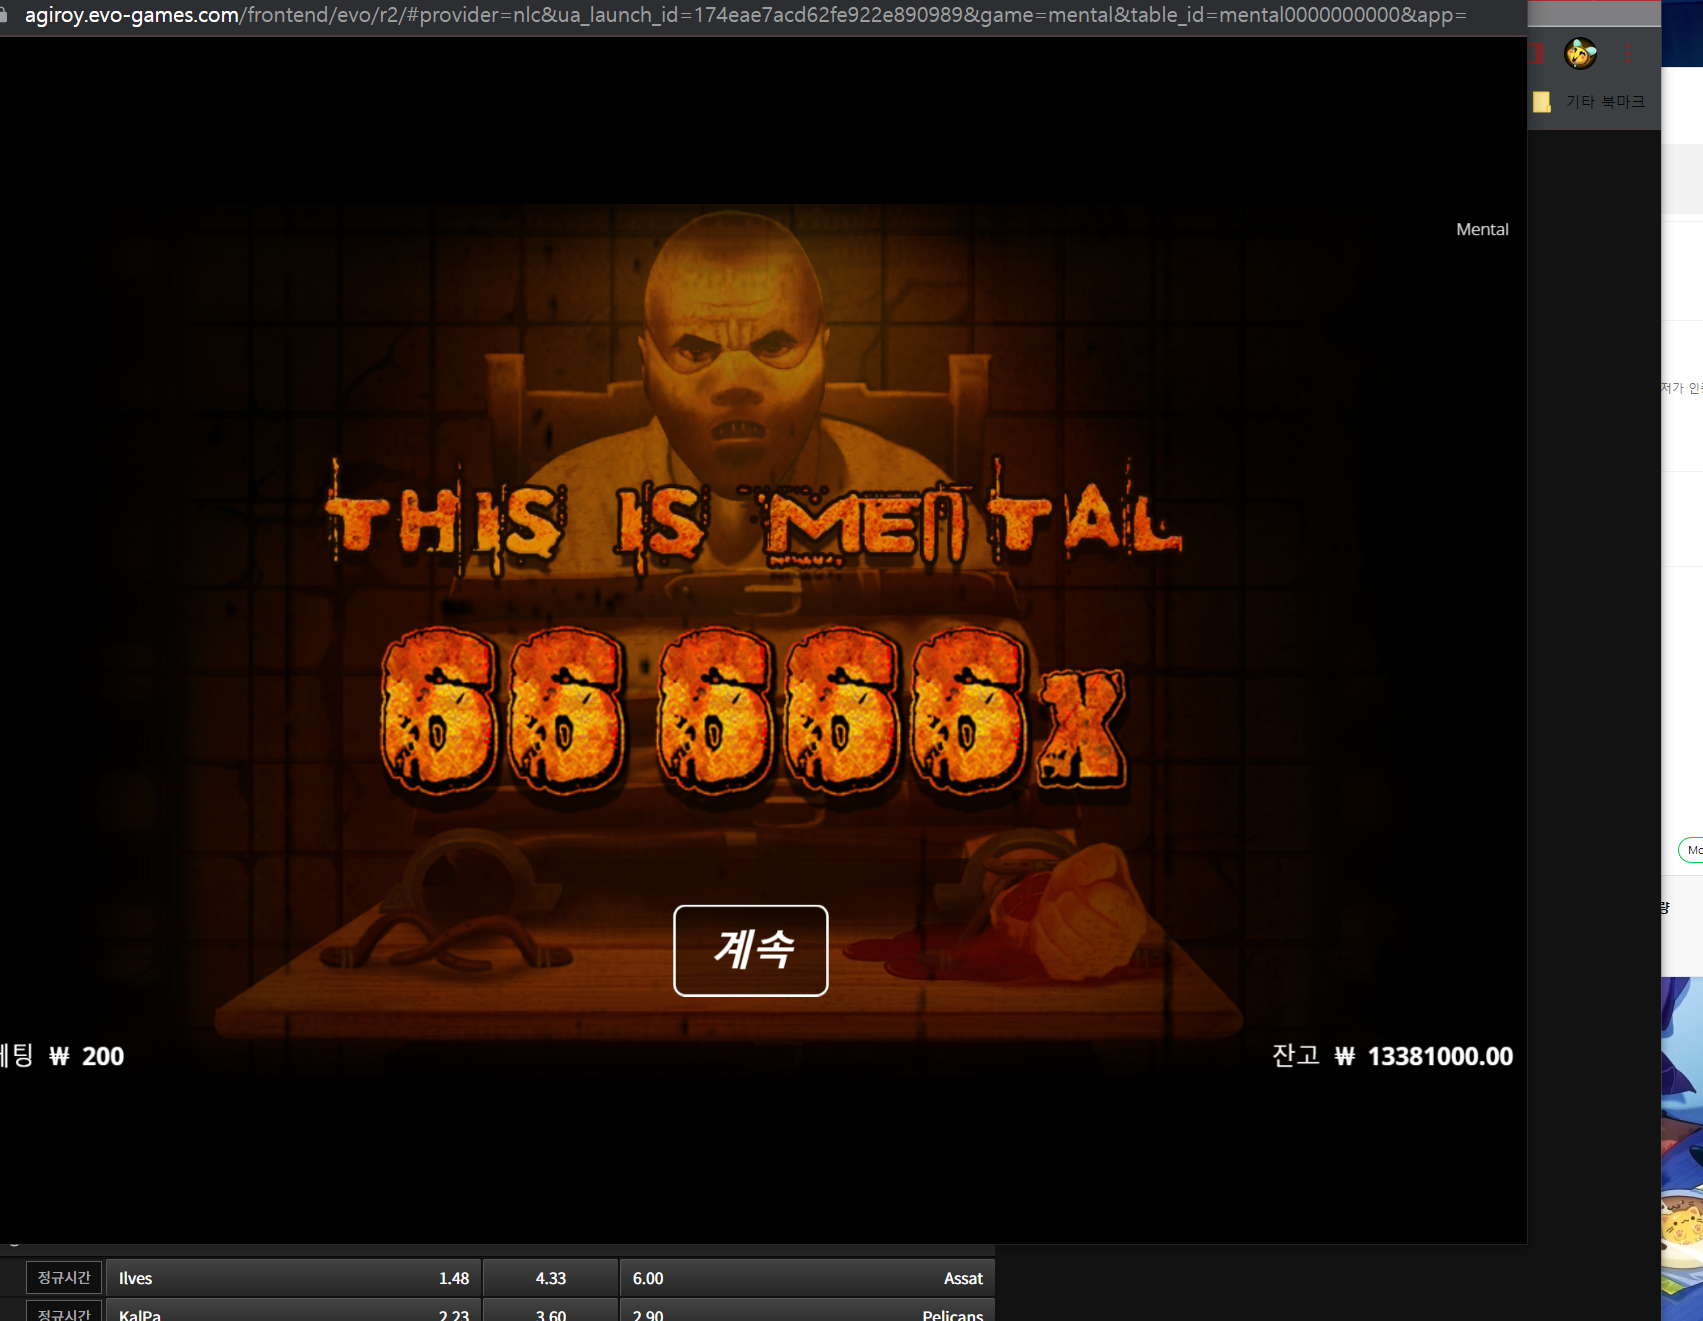The width and height of the screenshot is (1703, 1321).
Task: Click the URL in the address bar
Action: click(745, 15)
